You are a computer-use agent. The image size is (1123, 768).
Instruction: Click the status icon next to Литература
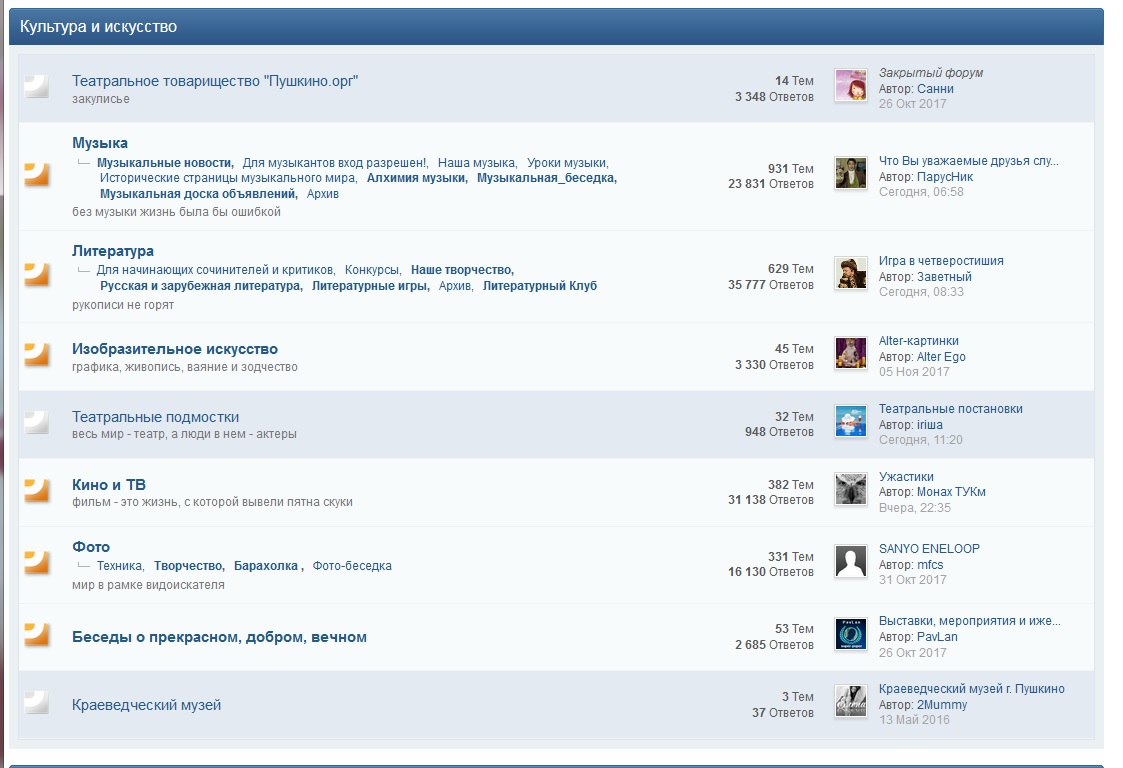pyautogui.click(x=37, y=273)
